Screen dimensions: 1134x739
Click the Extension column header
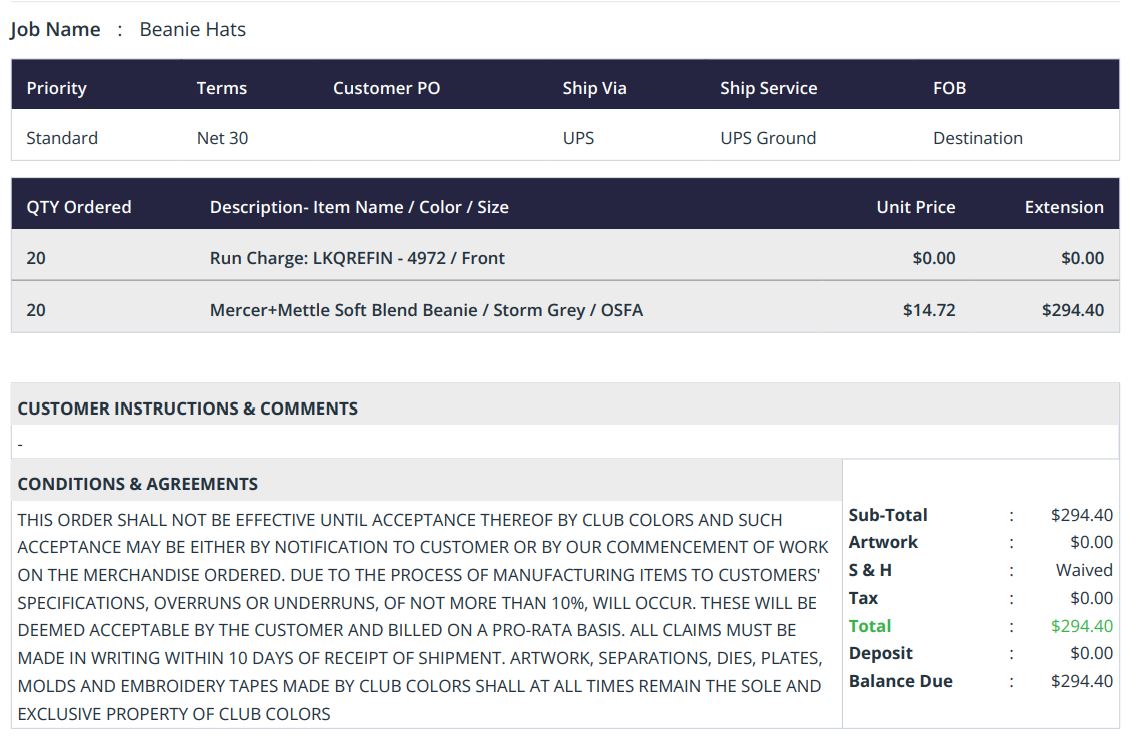1064,207
